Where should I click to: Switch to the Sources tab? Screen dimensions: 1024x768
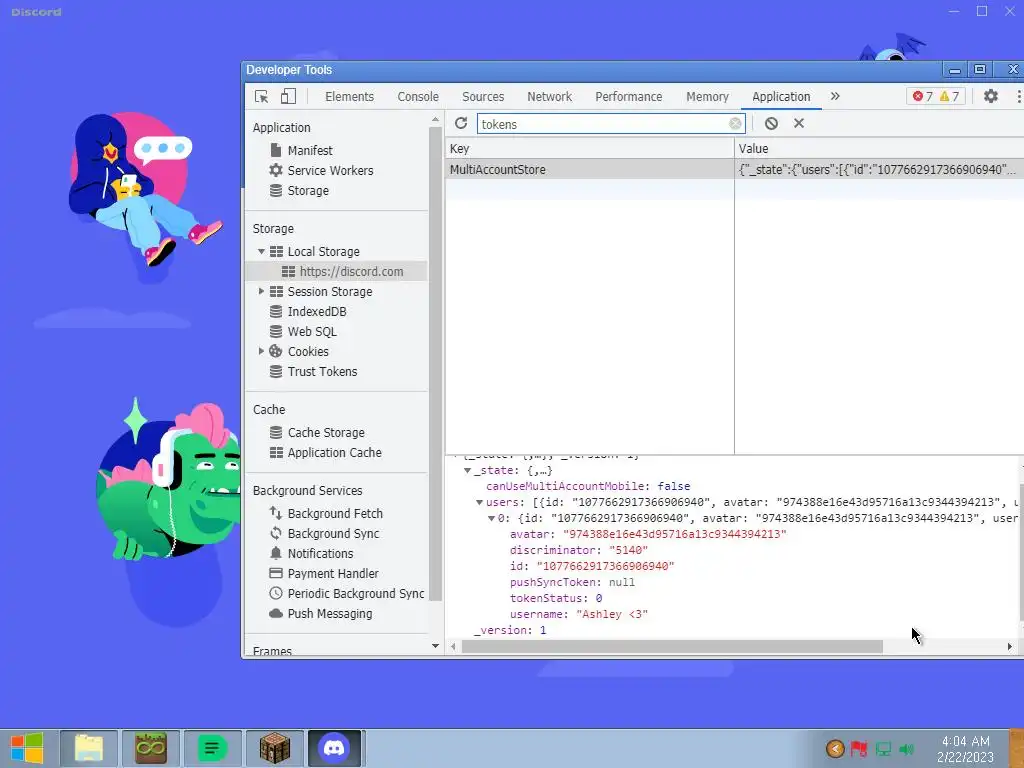[x=483, y=97]
